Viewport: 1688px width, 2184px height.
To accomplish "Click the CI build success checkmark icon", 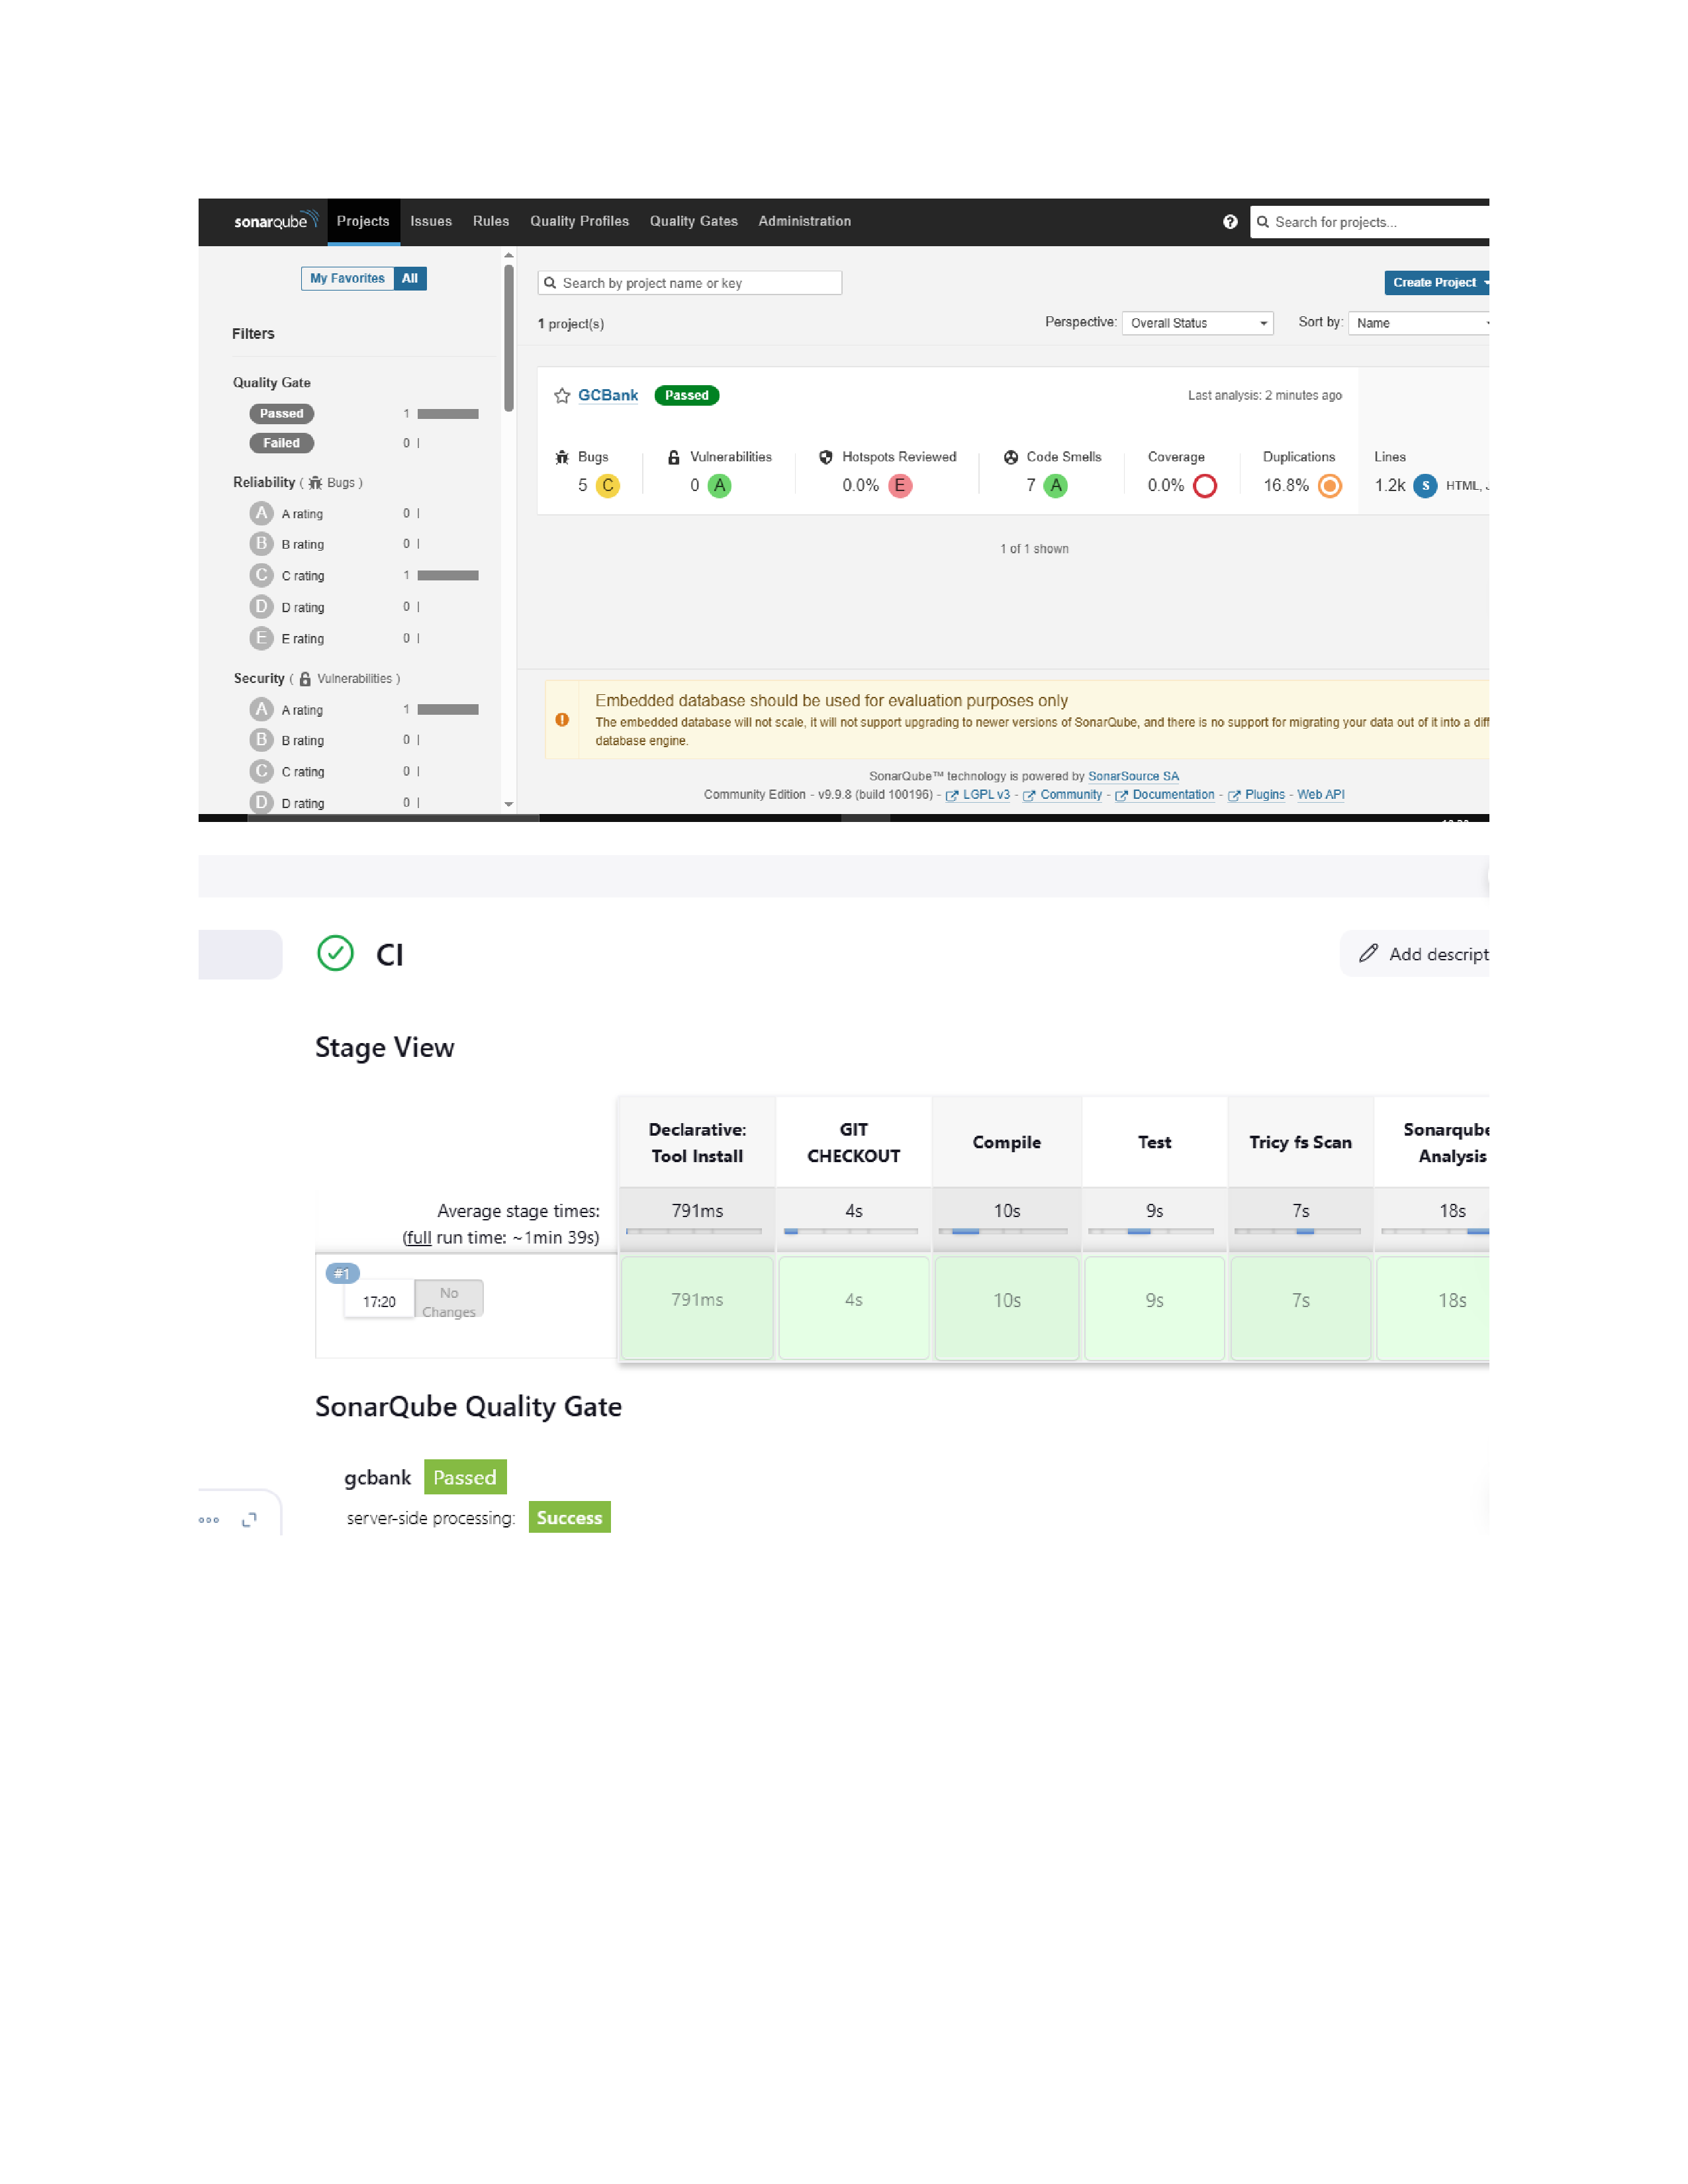I will point(335,954).
